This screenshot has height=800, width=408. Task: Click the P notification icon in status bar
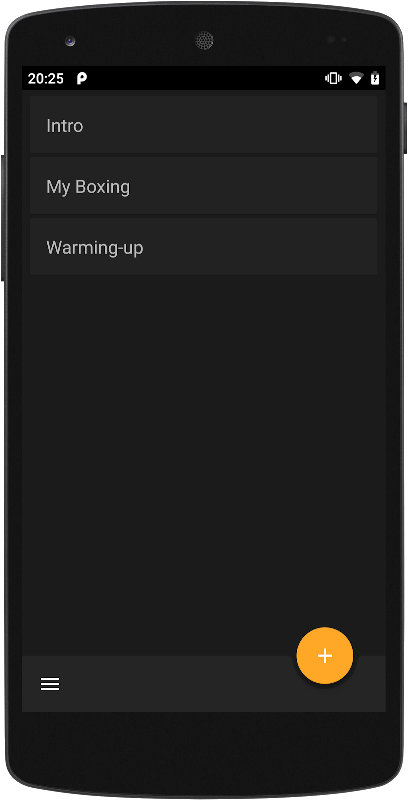tap(82, 79)
